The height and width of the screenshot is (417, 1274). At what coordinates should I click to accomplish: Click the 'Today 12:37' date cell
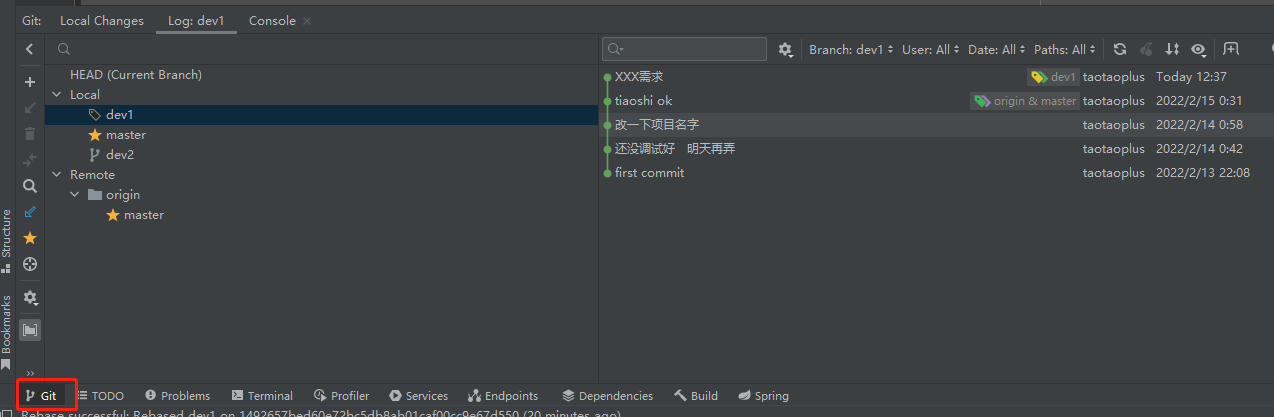(x=1191, y=77)
